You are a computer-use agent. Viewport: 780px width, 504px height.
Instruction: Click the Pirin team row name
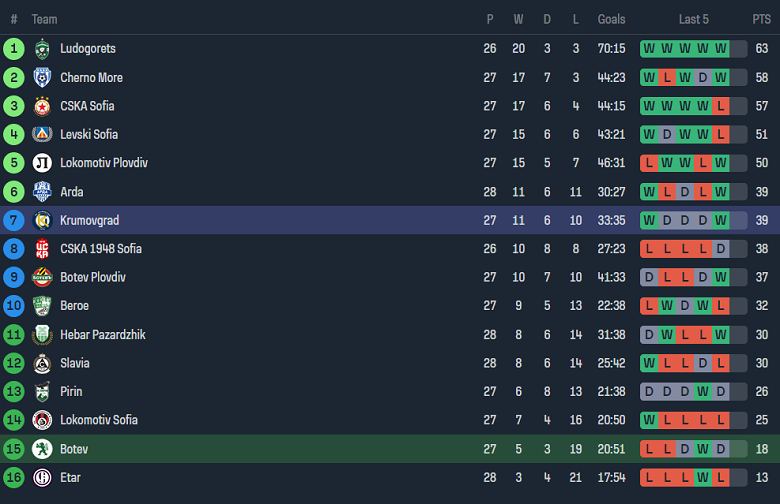pos(71,392)
